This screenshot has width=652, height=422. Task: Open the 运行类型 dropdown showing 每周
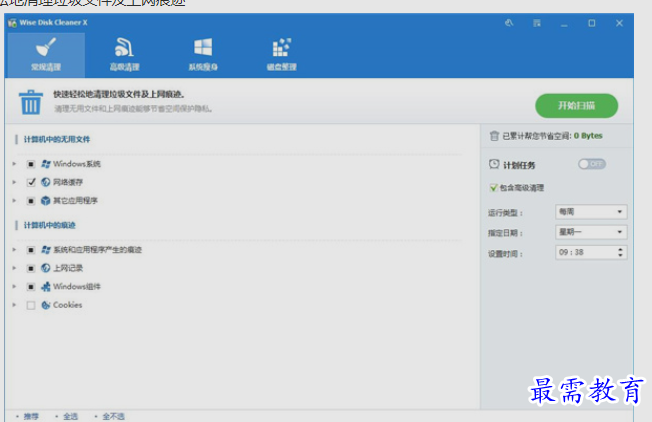point(591,212)
